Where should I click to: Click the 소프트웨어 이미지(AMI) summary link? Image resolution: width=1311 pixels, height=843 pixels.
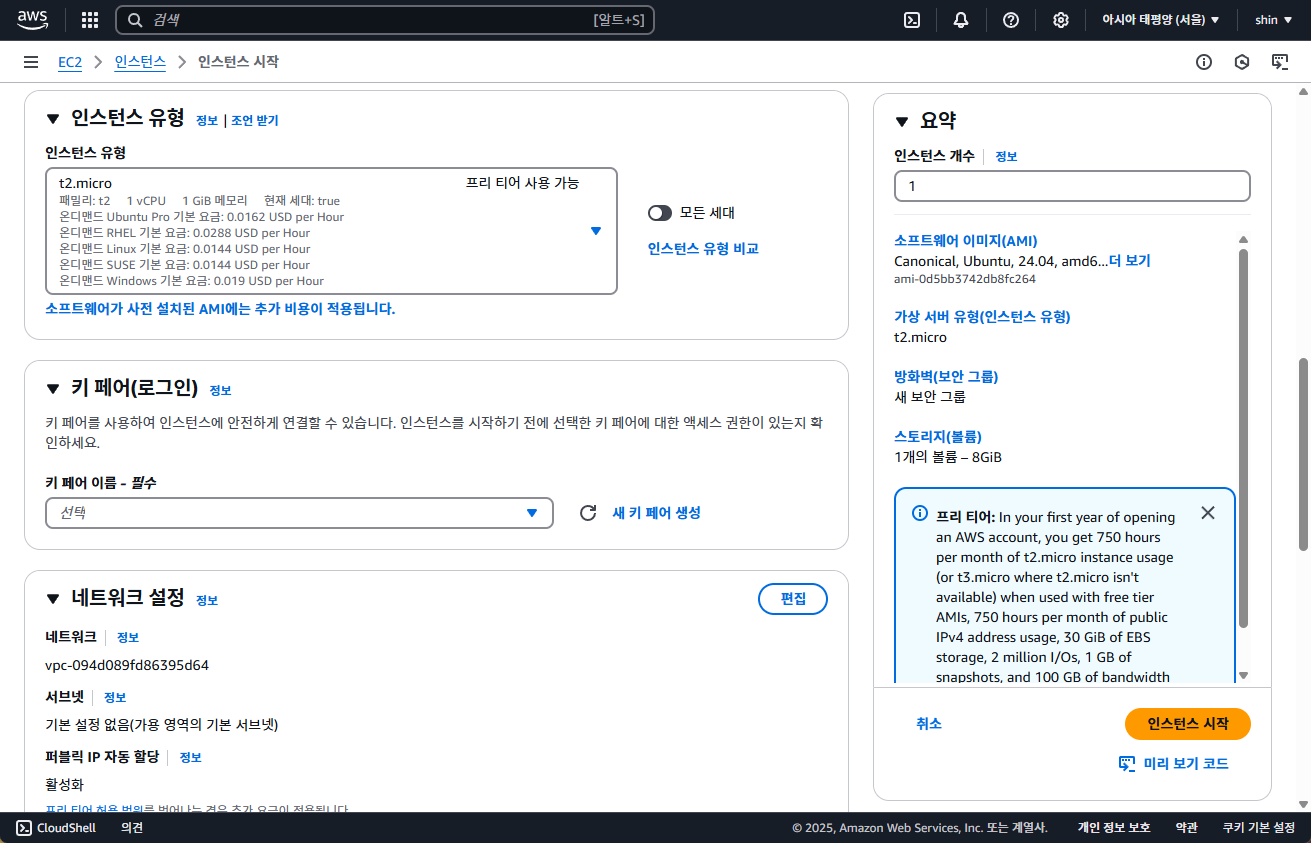[966, 241]
